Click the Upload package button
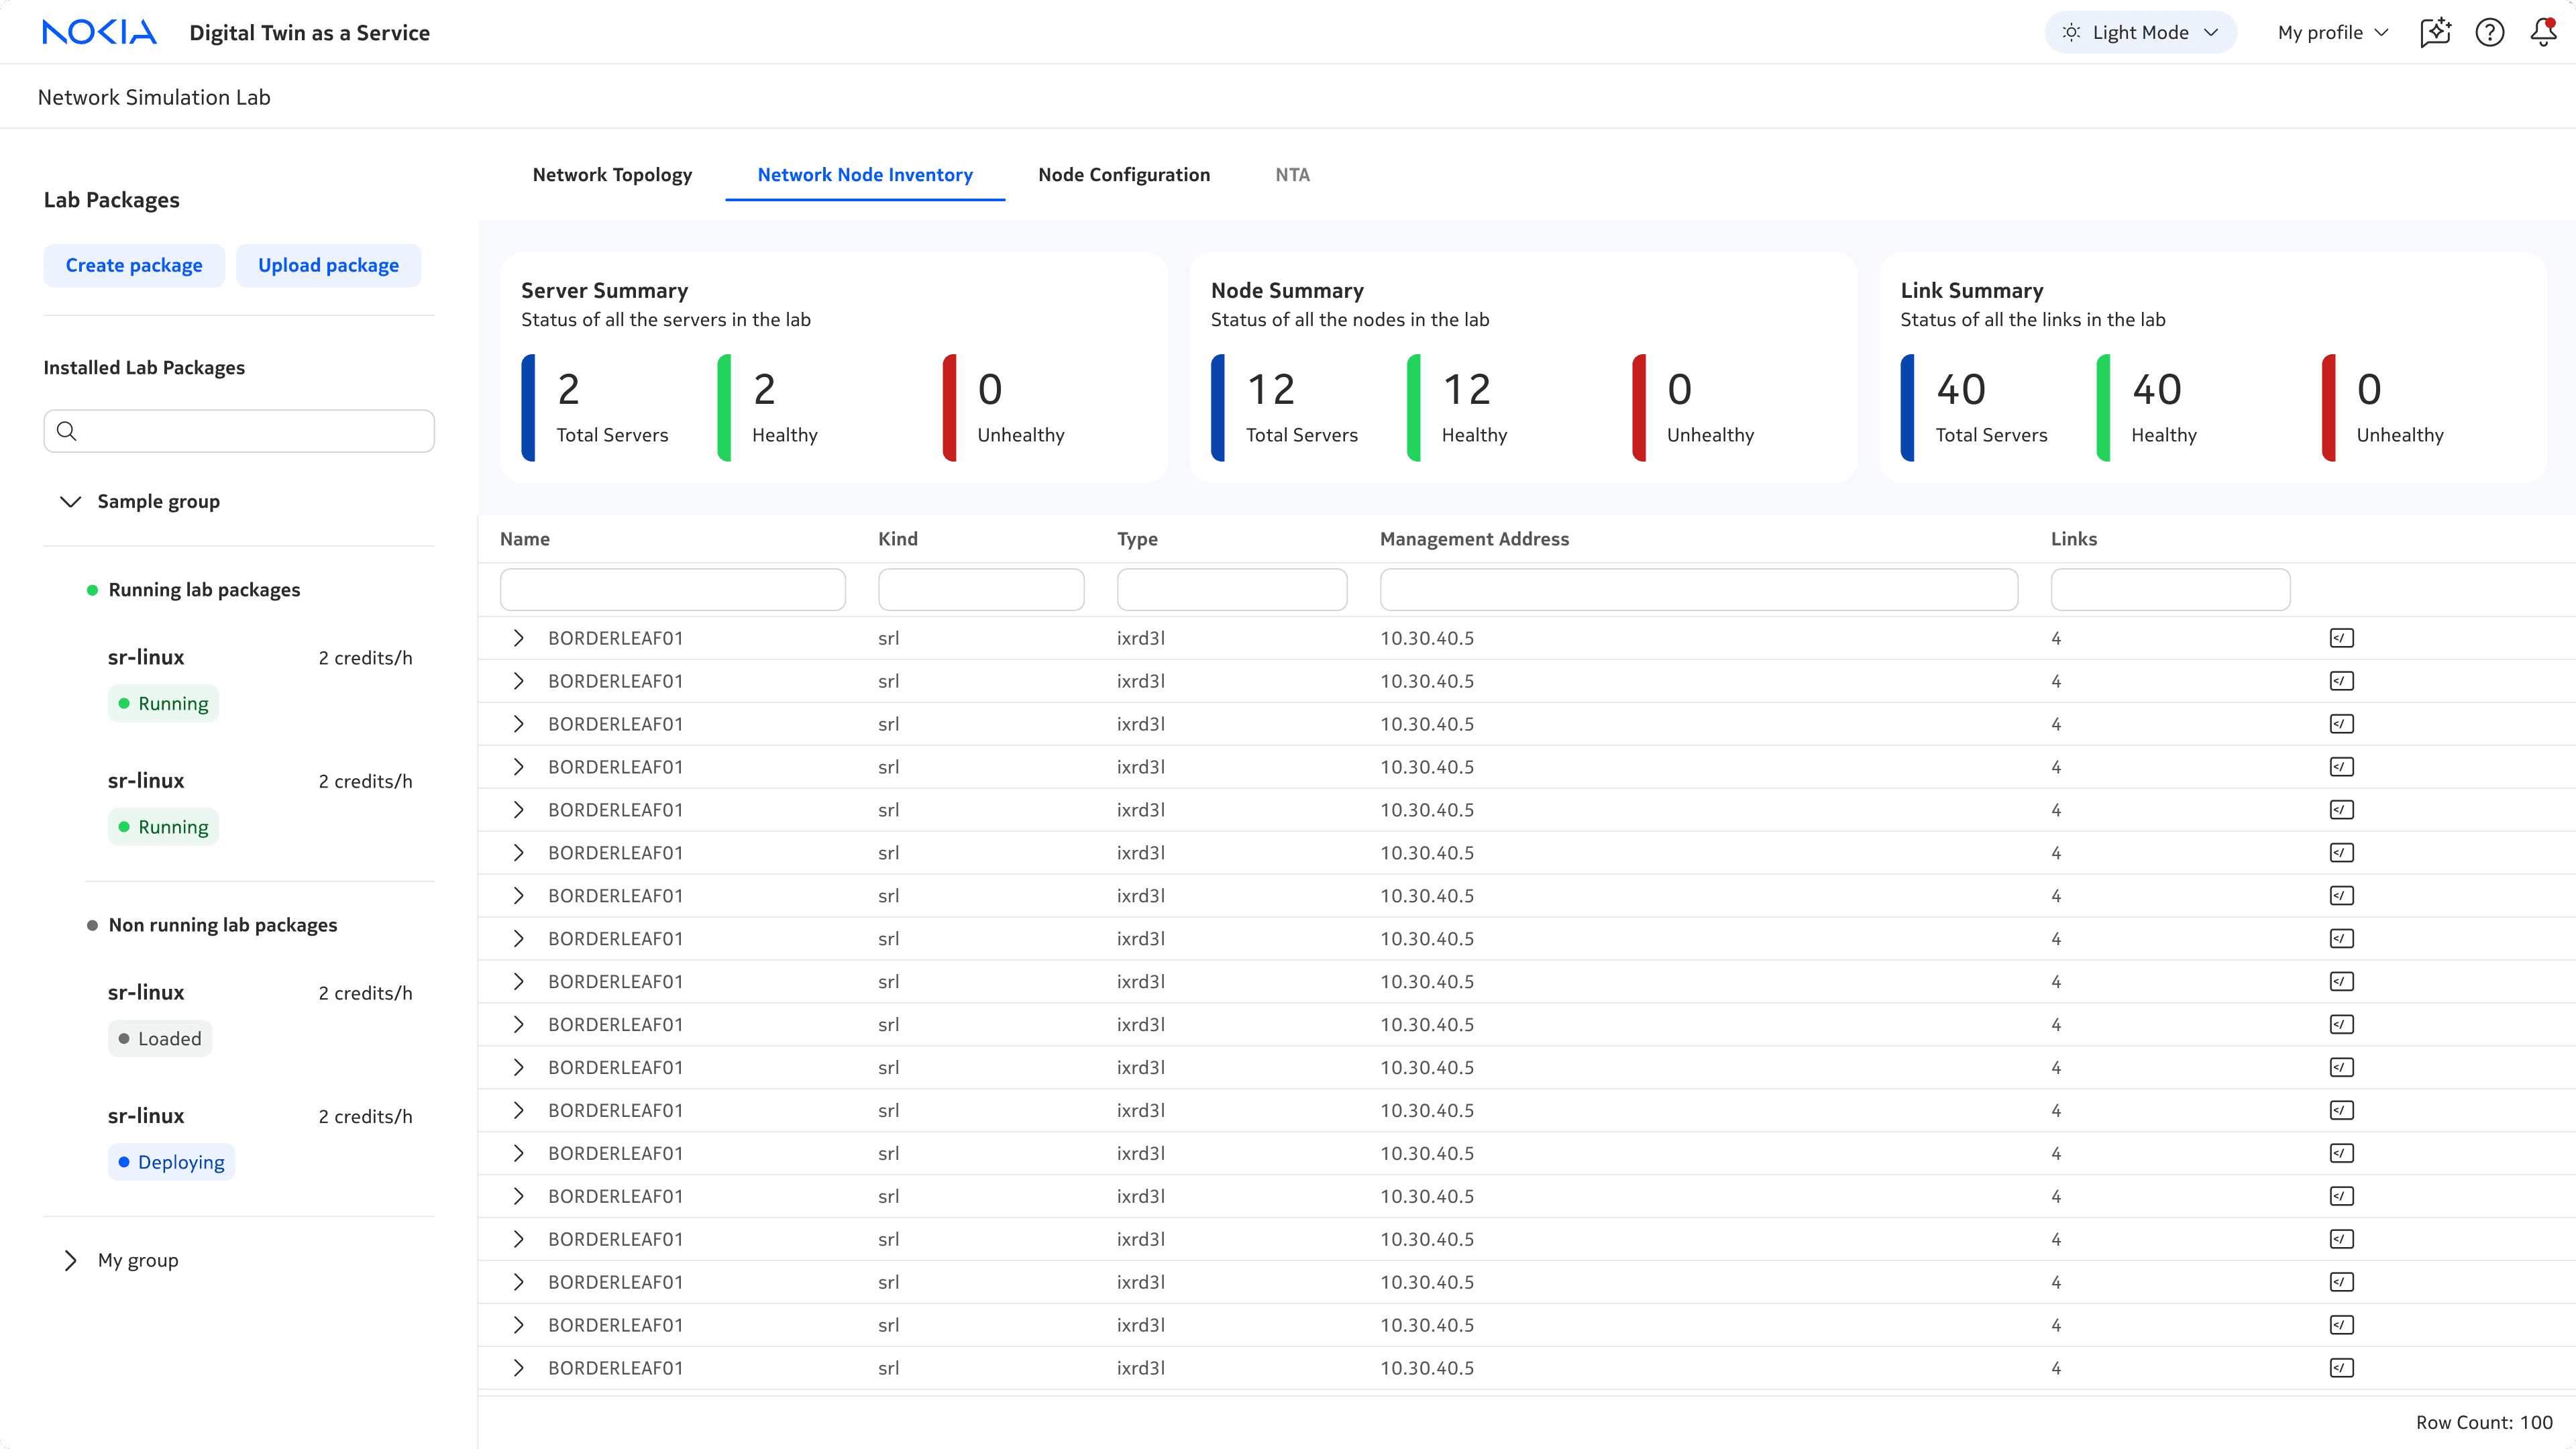The height and width of the screenshot is (1449, 2576). [328, 265]
